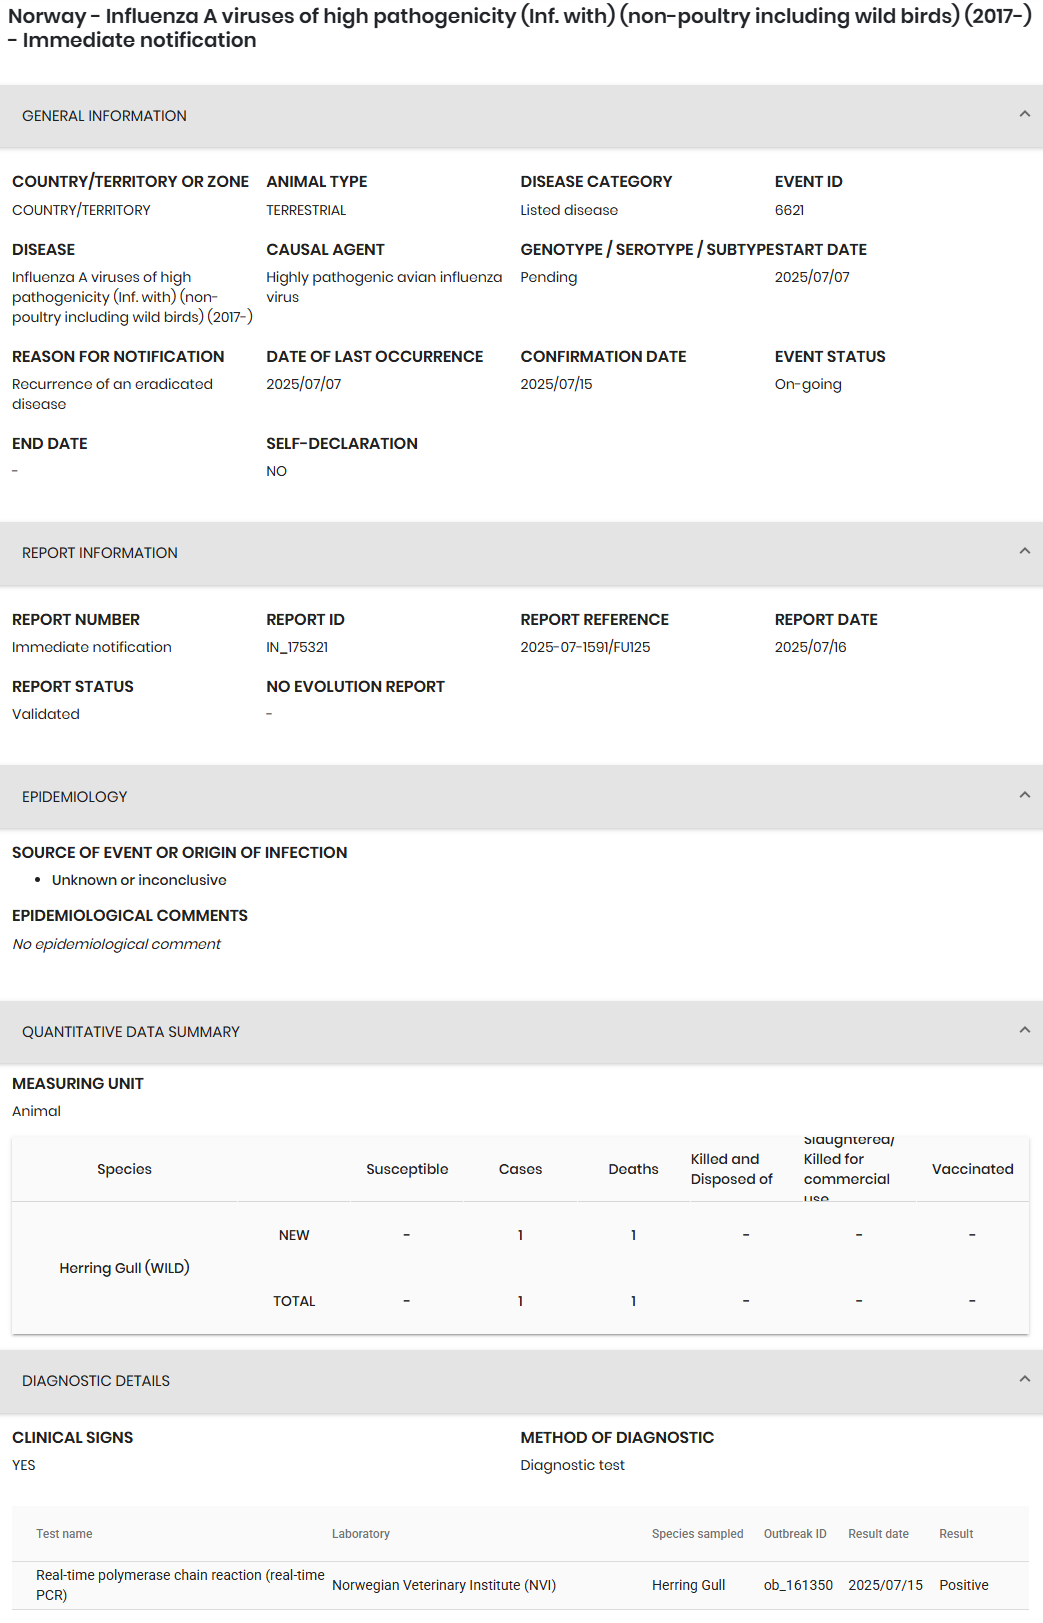
Task: Click the report ID IN_175321 value
Action: (297, 647)
